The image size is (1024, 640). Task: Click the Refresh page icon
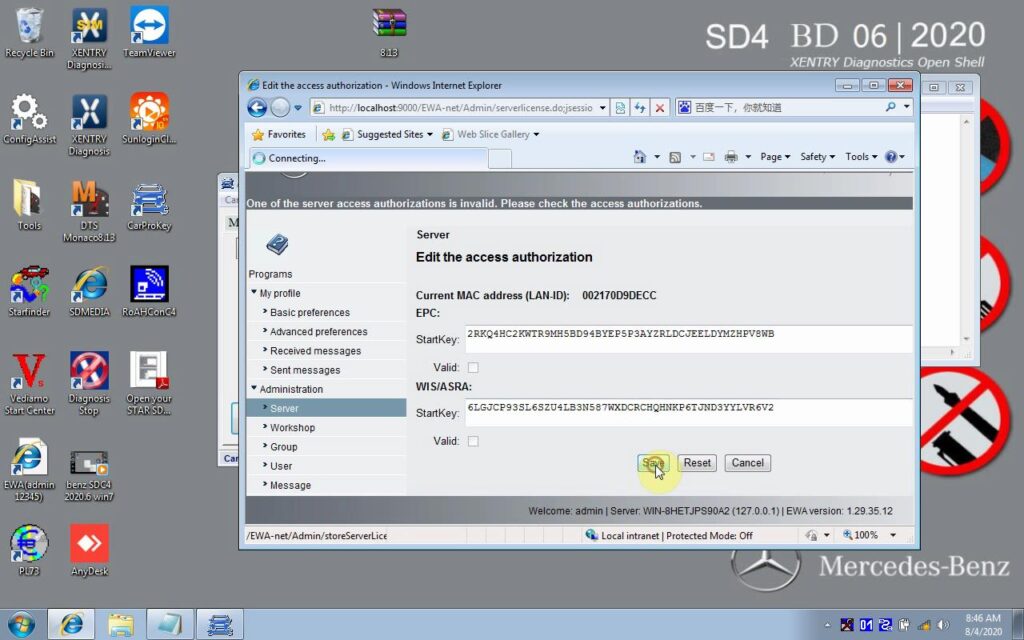coord(640,108)
